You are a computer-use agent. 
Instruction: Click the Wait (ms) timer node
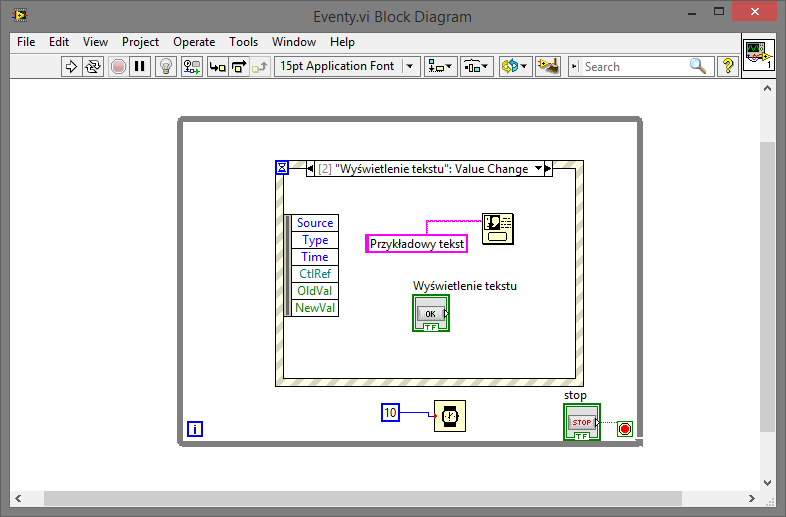point(449,415)
